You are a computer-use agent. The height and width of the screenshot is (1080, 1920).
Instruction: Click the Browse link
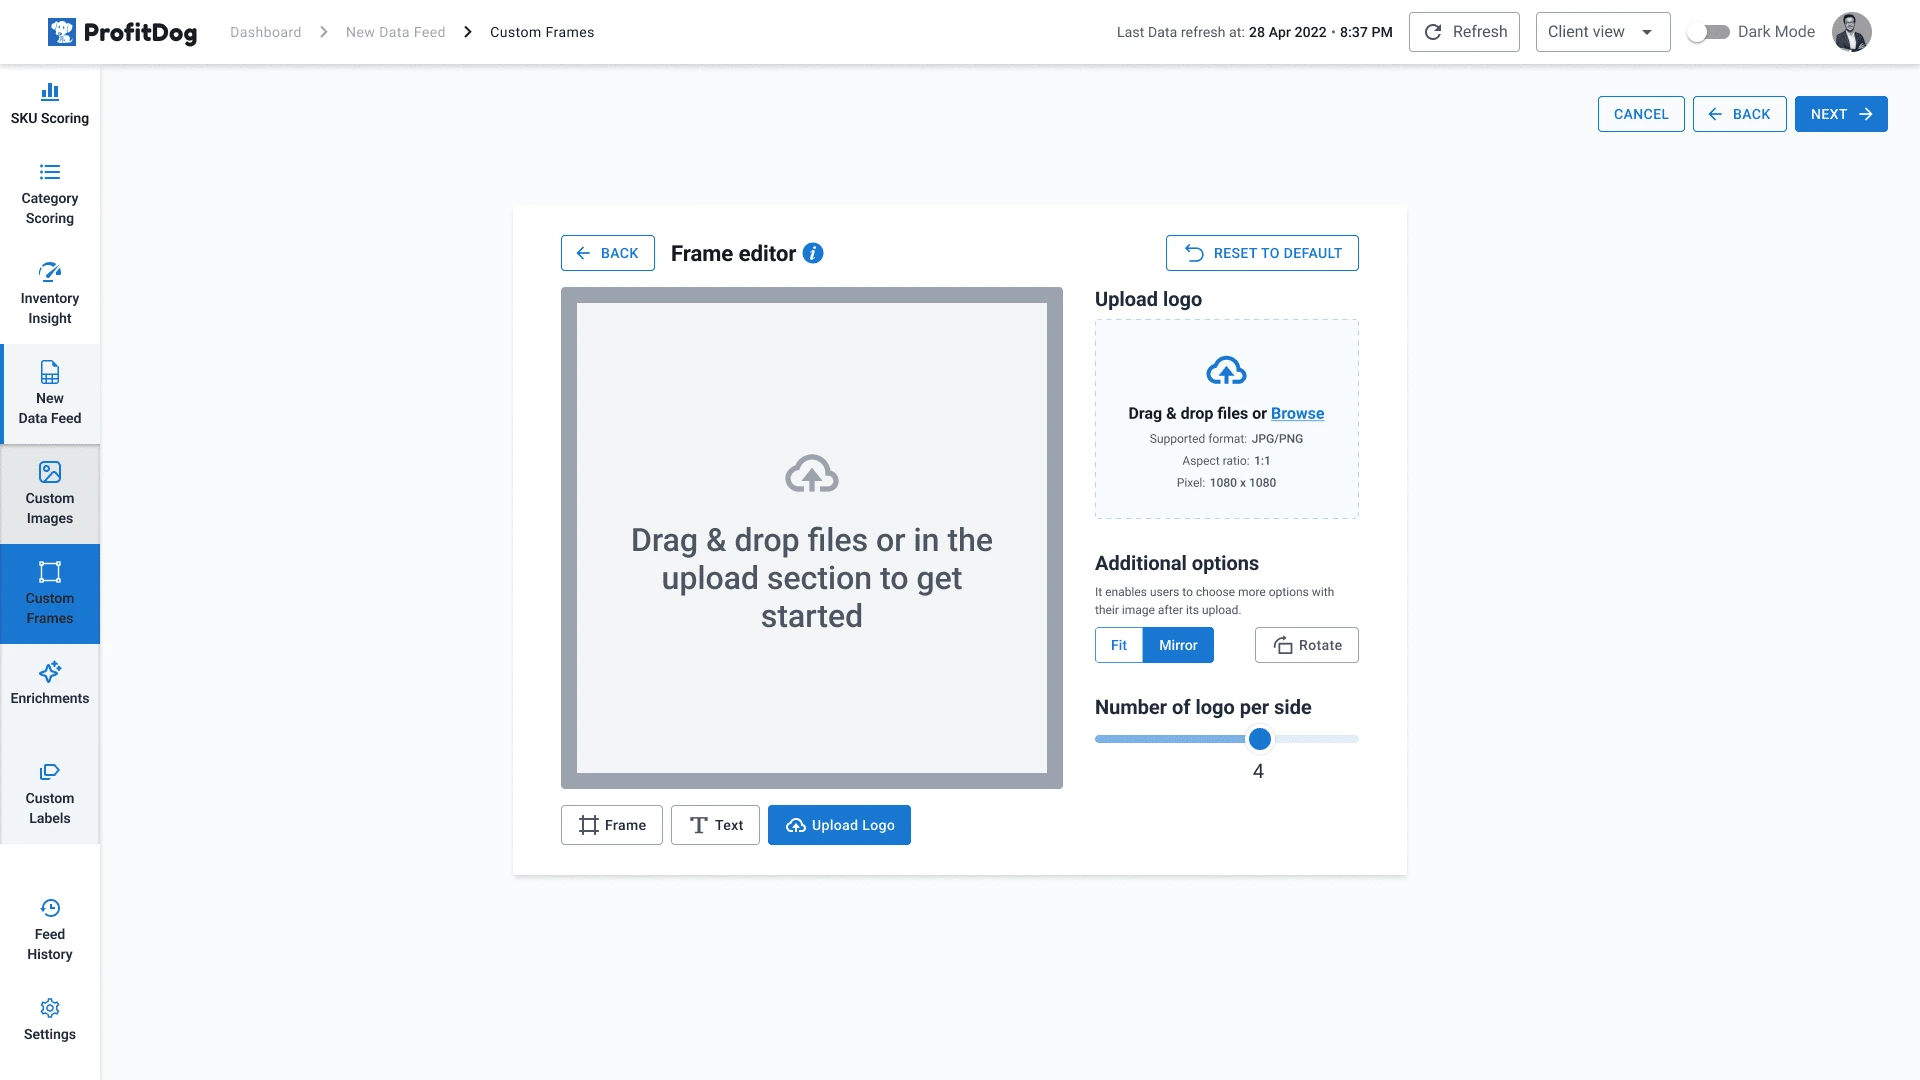[1297, 413]
